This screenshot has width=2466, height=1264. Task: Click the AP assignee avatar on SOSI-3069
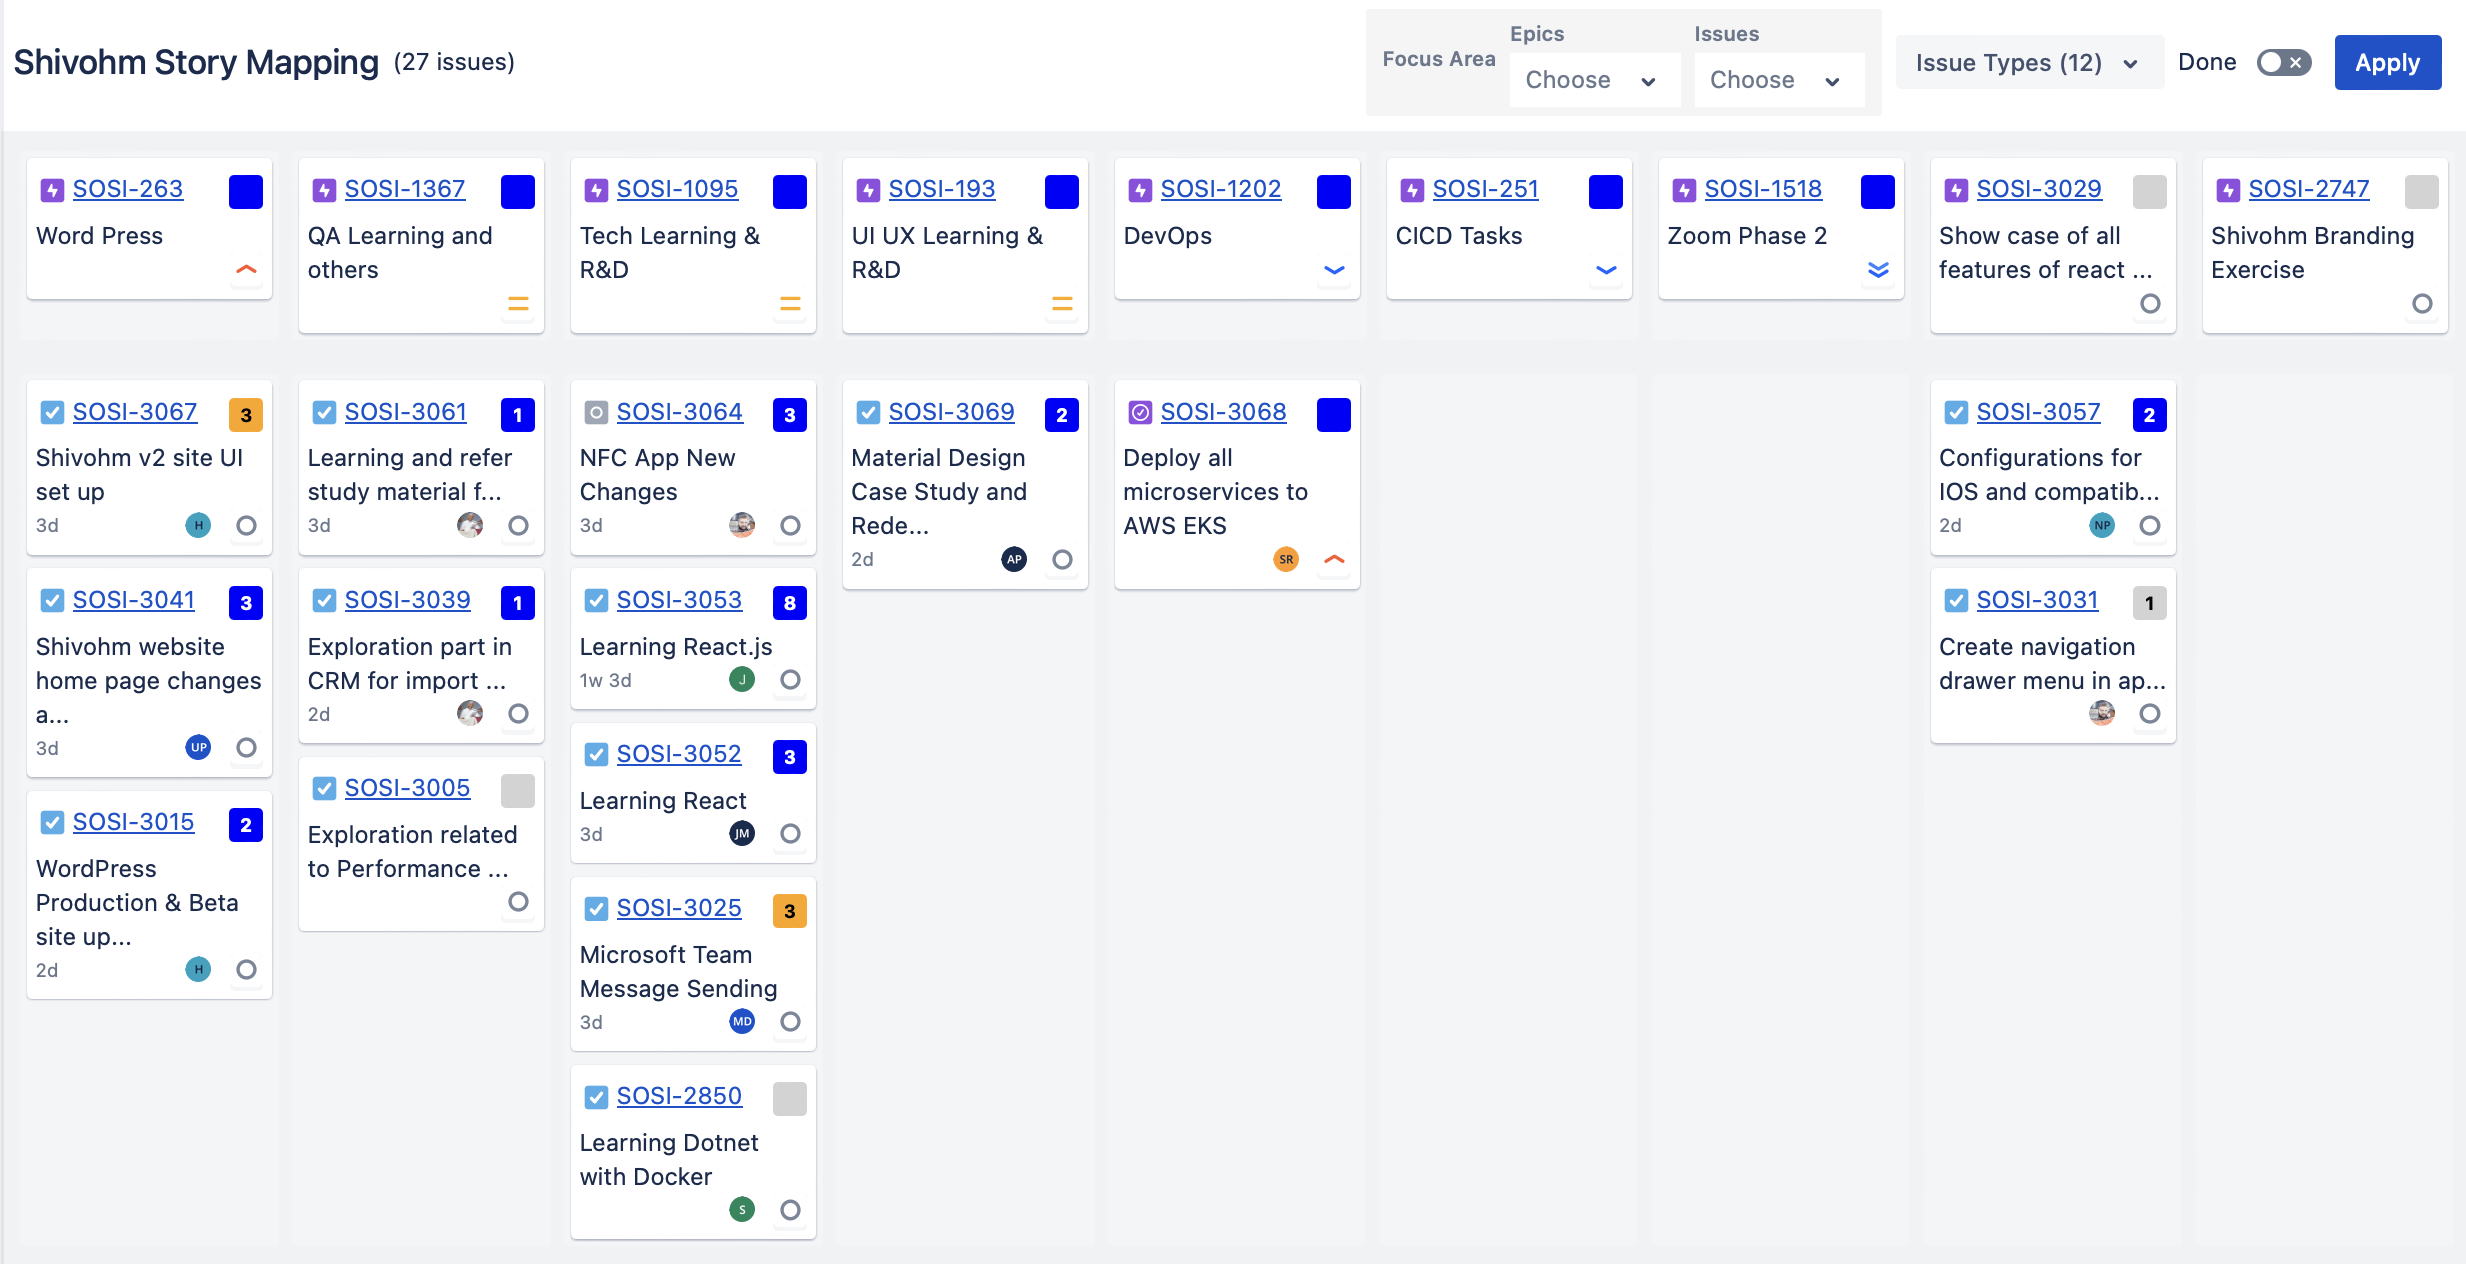click(1014, 560)
